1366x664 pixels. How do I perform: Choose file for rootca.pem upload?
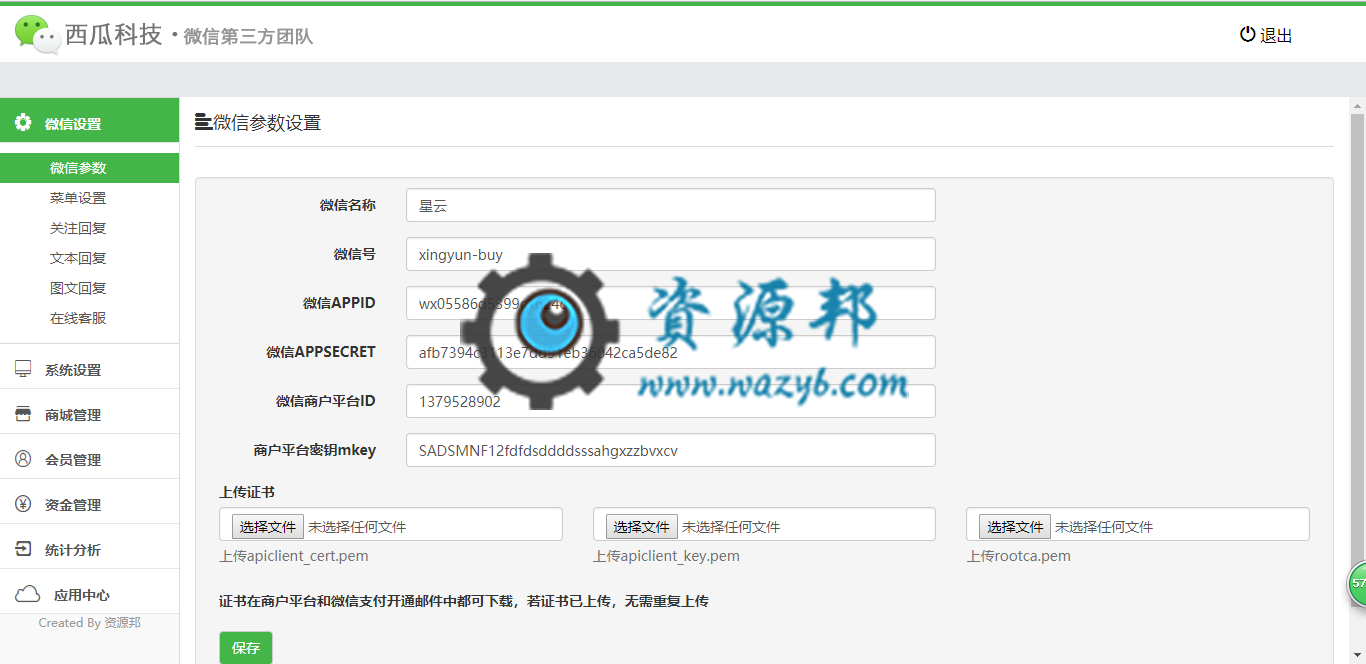coord(1015,526)
